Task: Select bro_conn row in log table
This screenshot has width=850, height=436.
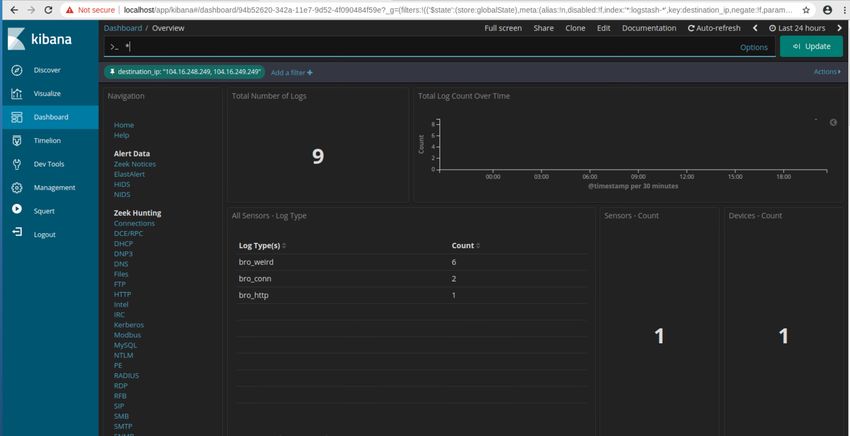Action: (412, 279)
